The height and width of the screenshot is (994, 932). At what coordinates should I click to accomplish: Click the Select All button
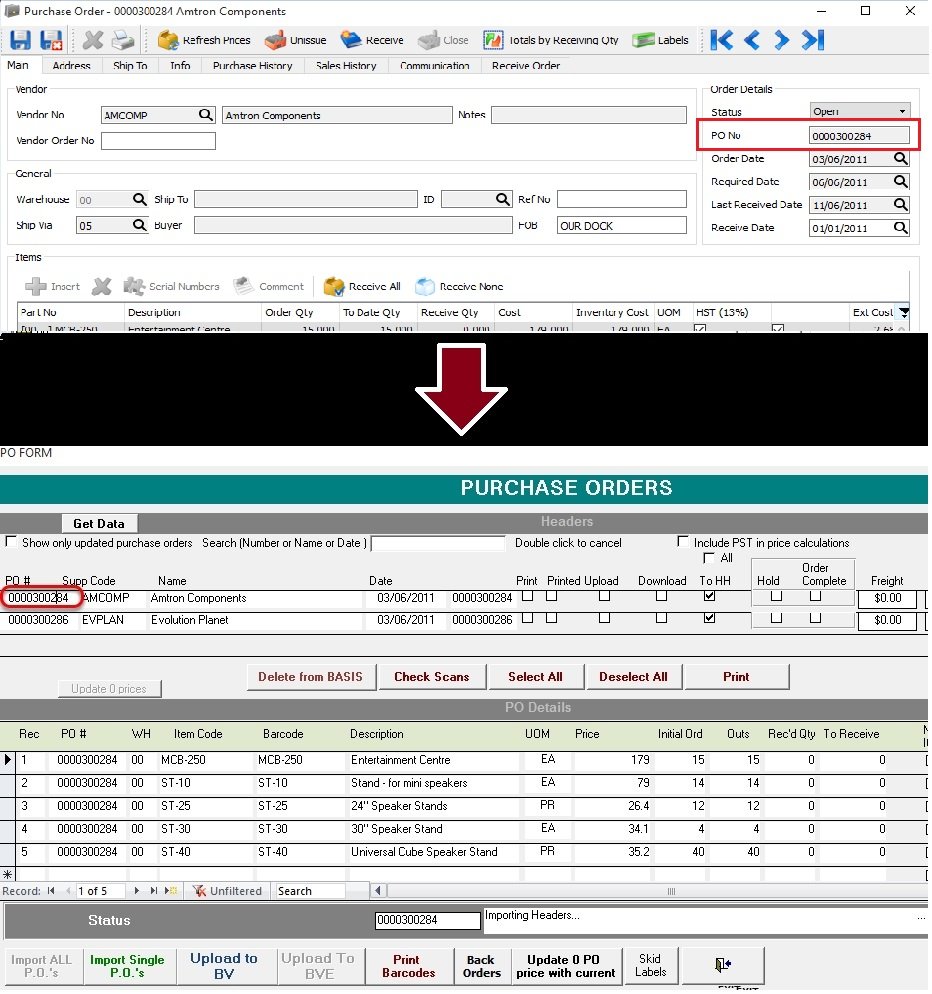(x=536, y=678)
